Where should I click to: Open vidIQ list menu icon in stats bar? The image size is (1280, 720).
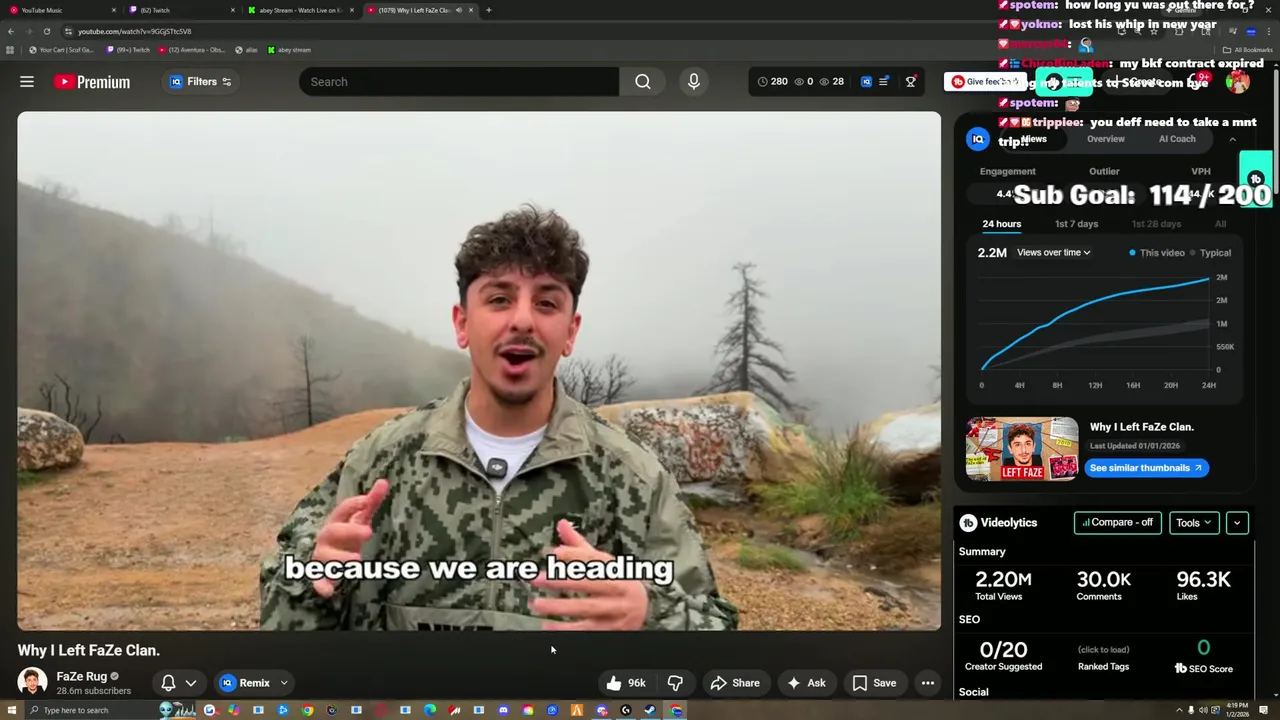point(884,82)
